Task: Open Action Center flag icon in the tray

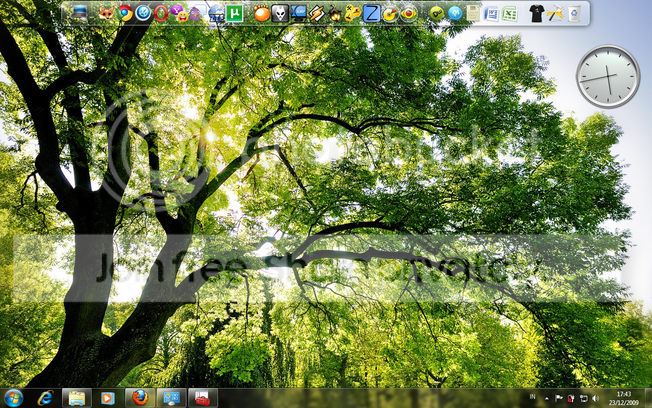Action: 559,398
